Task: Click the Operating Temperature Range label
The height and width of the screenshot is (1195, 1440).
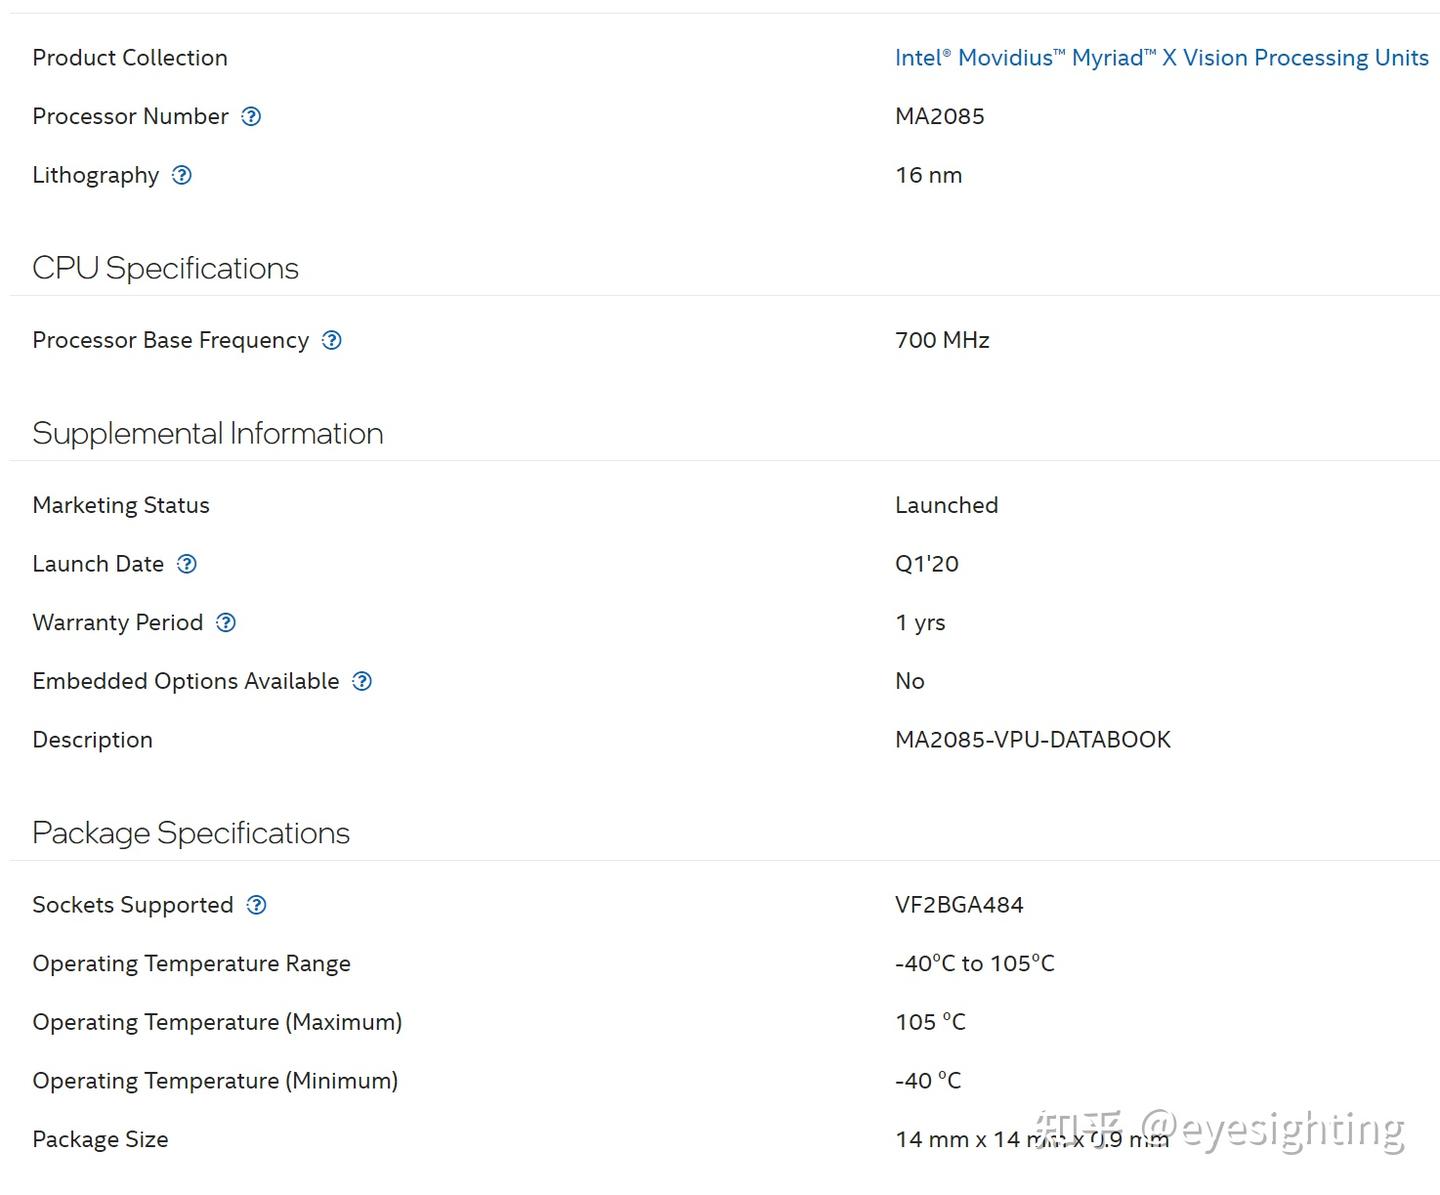Action: (x=191, y=964)
